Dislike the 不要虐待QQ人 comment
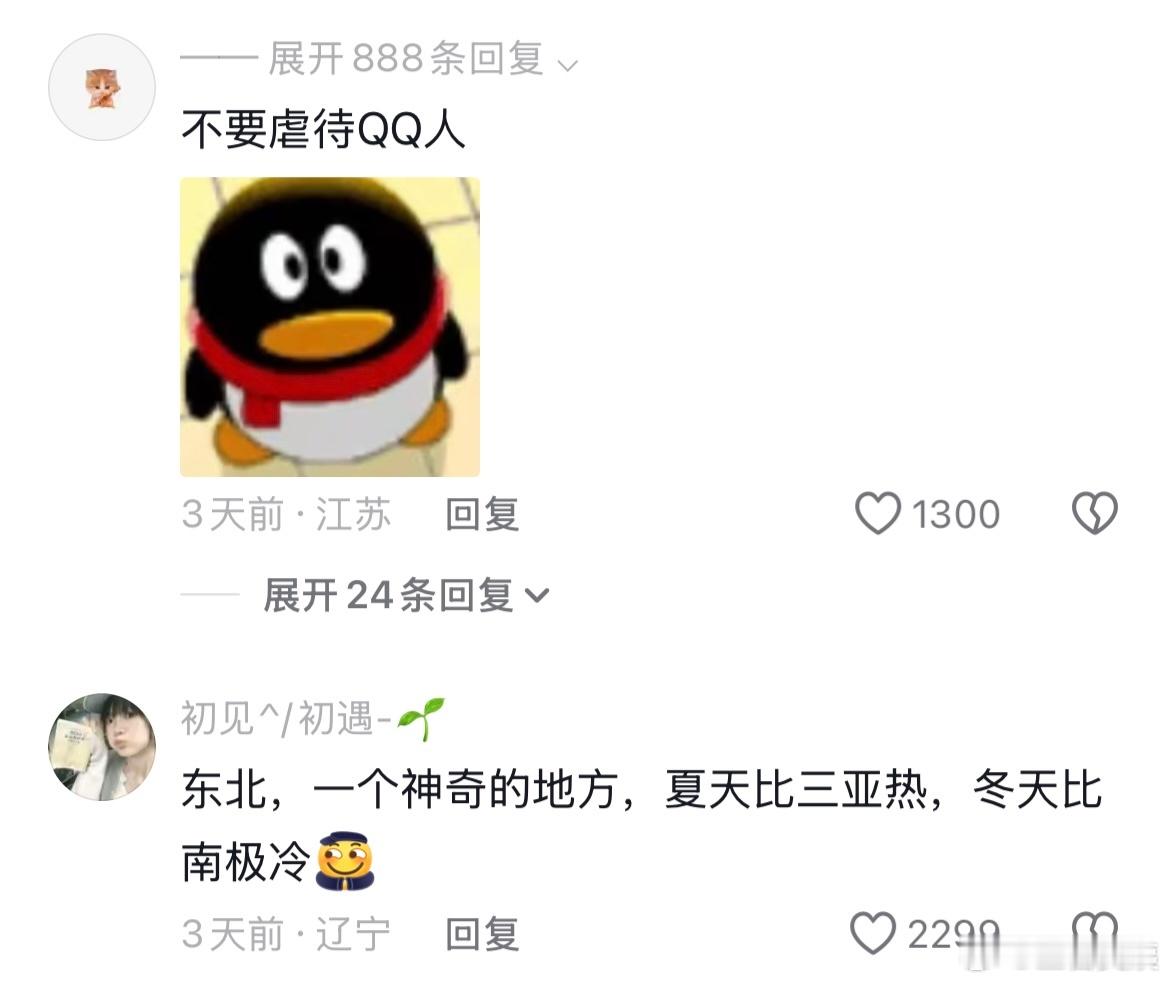1169x983 pixels. [1094, 513]
